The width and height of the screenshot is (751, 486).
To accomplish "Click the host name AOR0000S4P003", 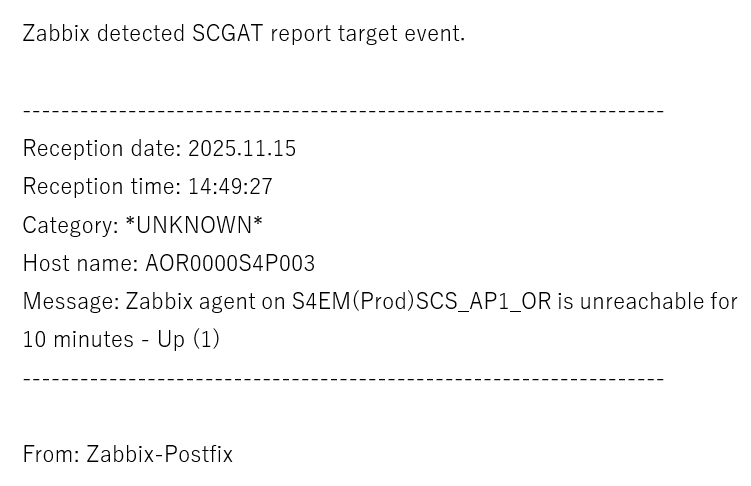I will point(230,263).
